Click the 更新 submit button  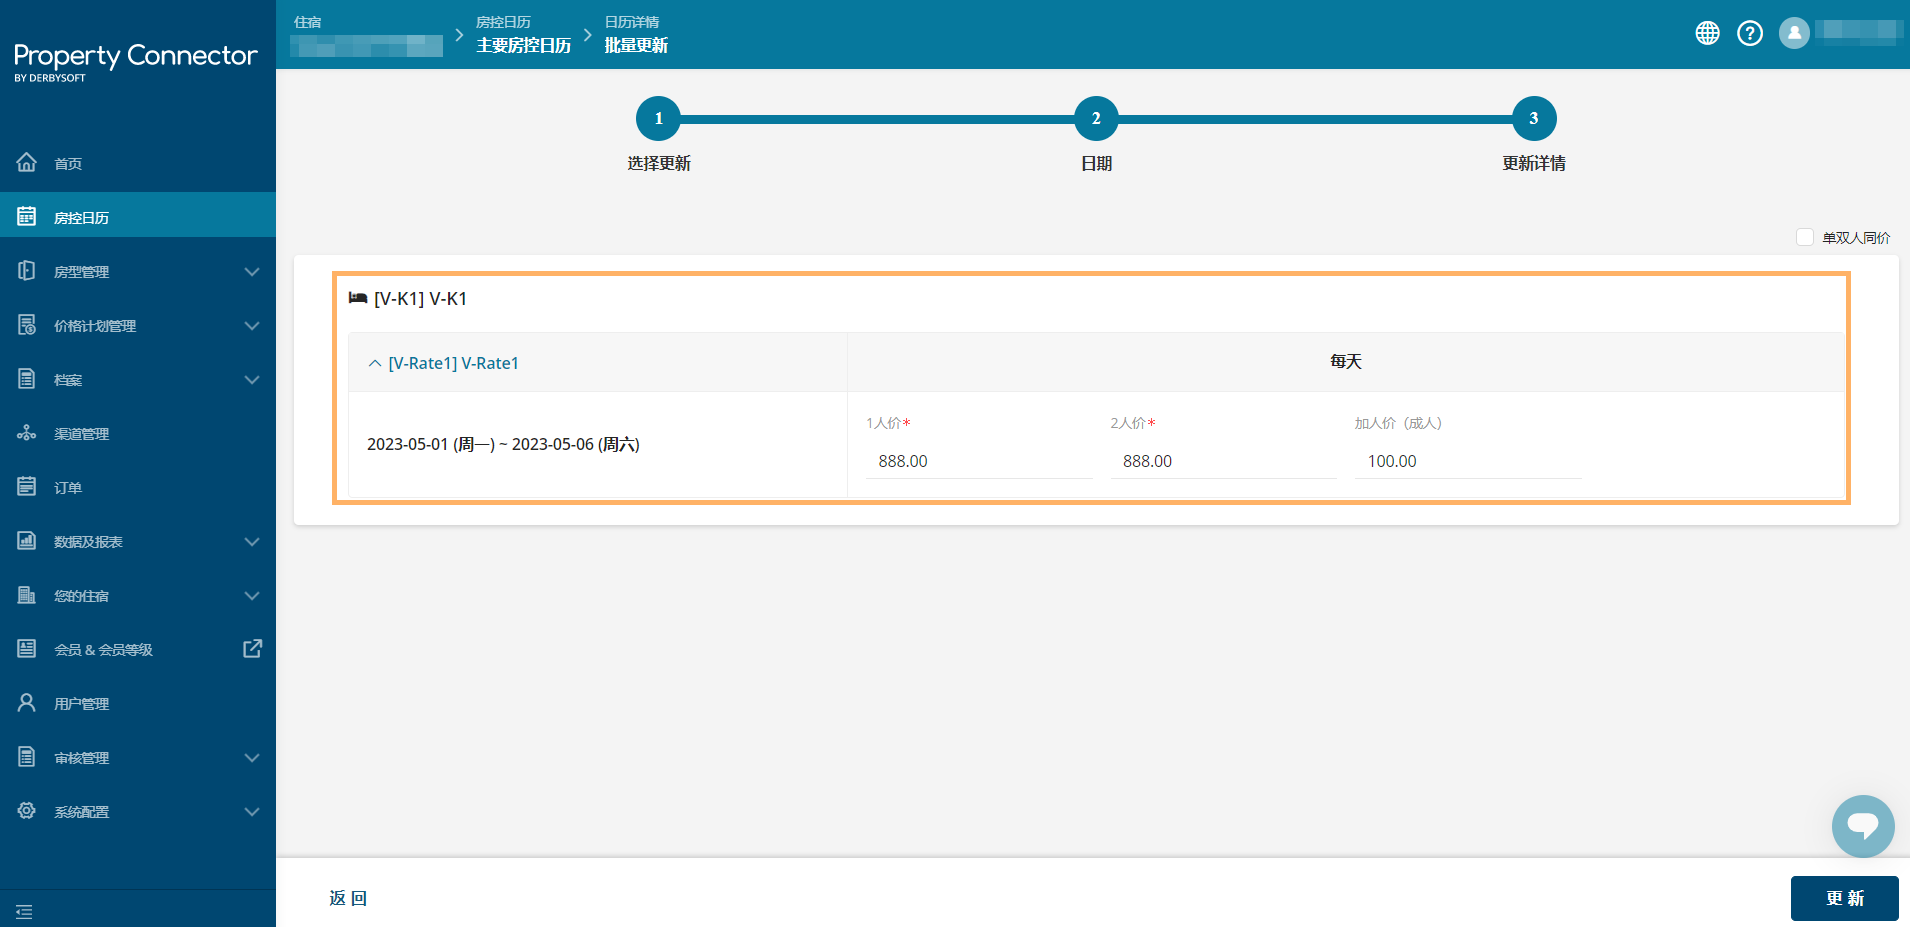1845,898
